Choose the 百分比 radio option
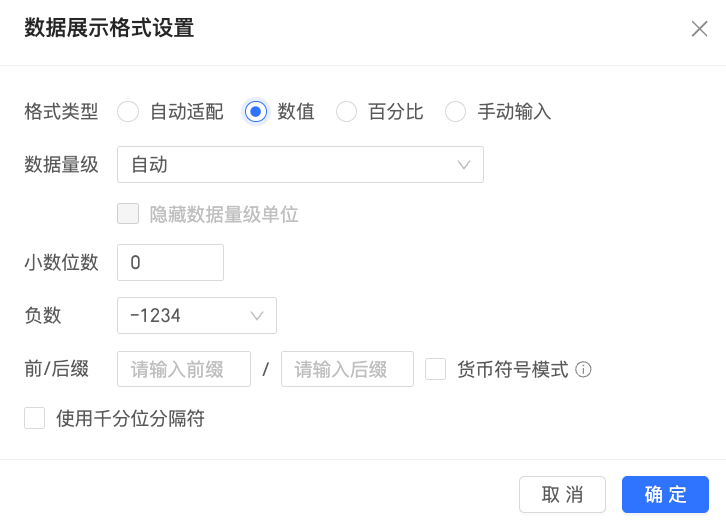Viewport: 726px width, 530px height. click(x=346, y=112)
